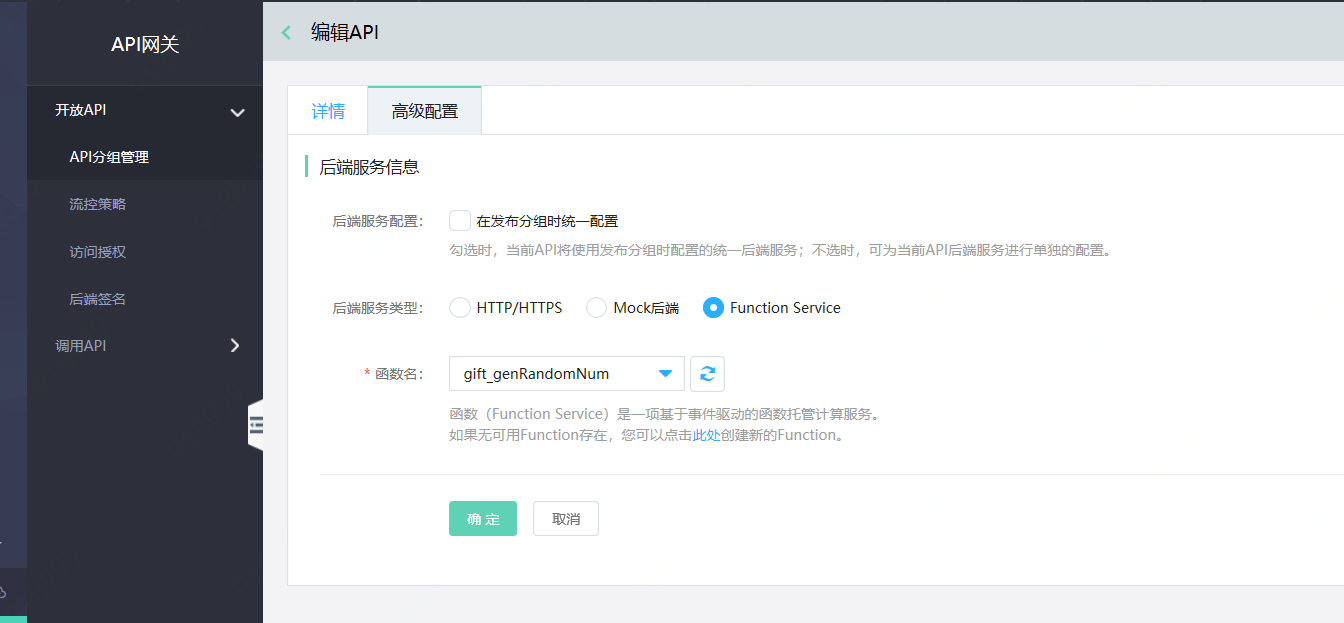Click the 确定 button to confirm
This screenshot has height=623, width=1344.
483,518
